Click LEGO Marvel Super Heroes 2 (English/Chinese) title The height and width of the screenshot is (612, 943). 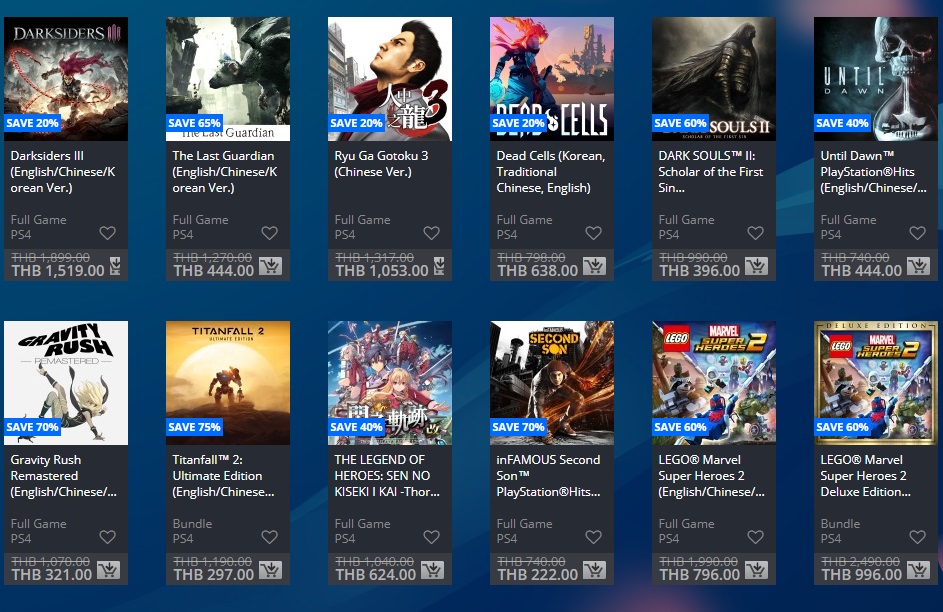pyautogui.click(x=711, y=476)
